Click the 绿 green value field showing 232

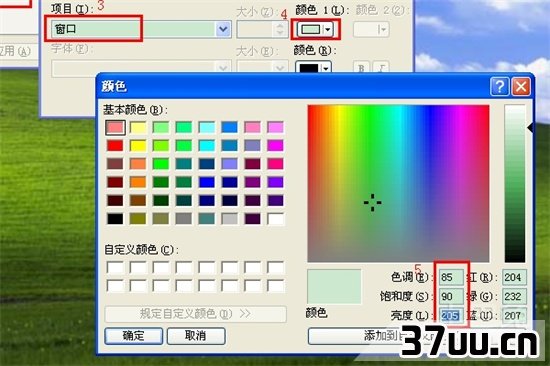(x=514, y=297)
